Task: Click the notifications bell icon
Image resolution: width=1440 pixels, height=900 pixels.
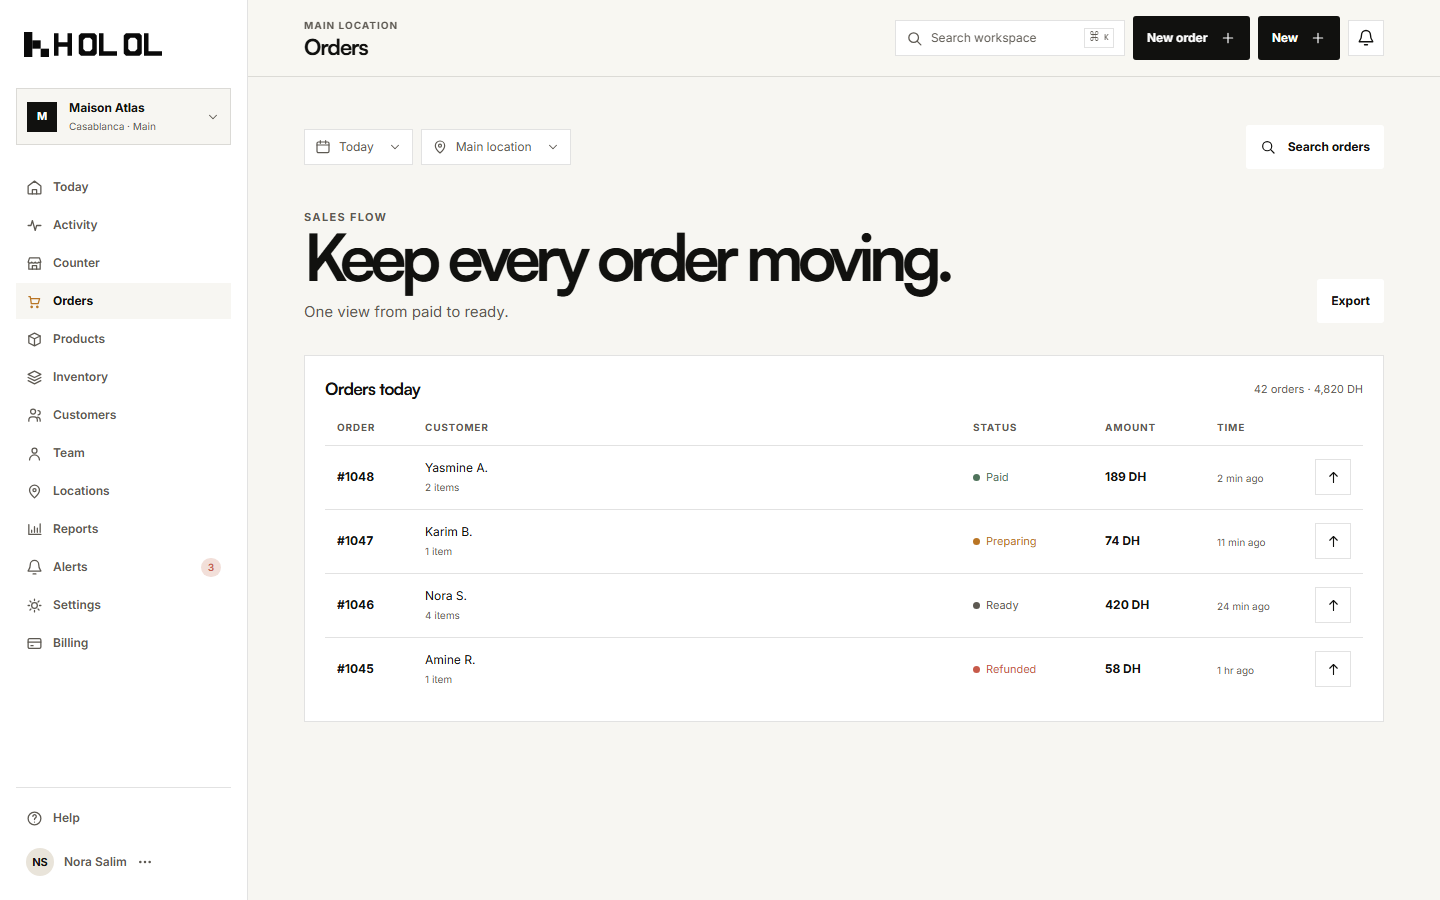Action: (1365, 38)
